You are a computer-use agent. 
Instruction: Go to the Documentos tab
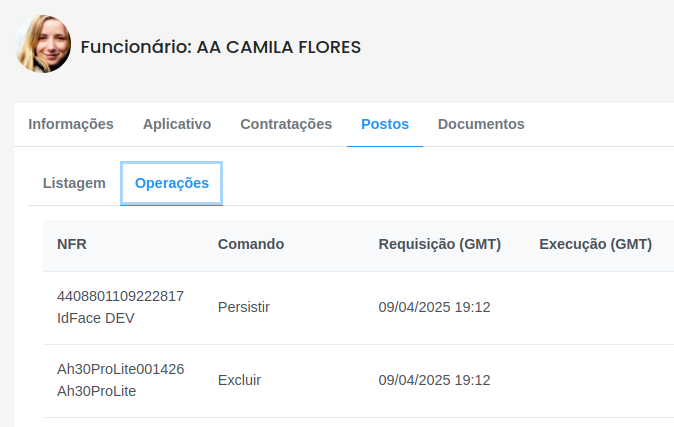[481, 124]
